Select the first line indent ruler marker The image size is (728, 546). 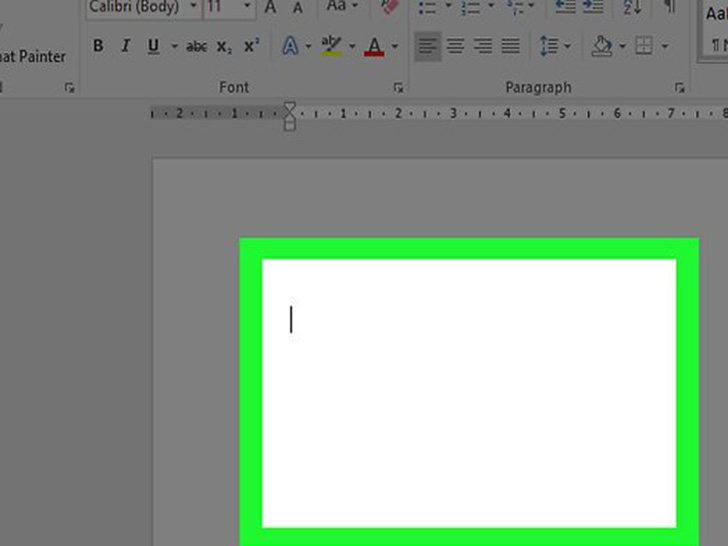pyautogui.click(x=290, y=106)
